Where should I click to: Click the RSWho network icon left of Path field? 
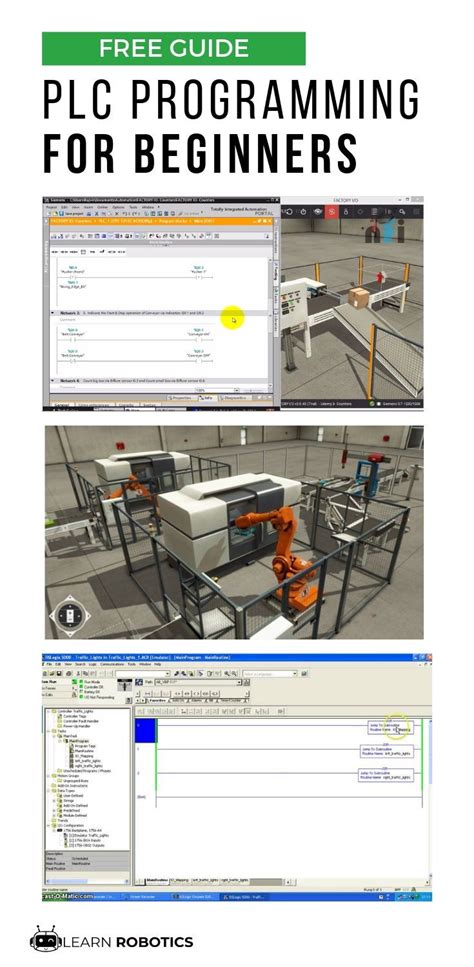pyautogui.click(x=137, y=682)
